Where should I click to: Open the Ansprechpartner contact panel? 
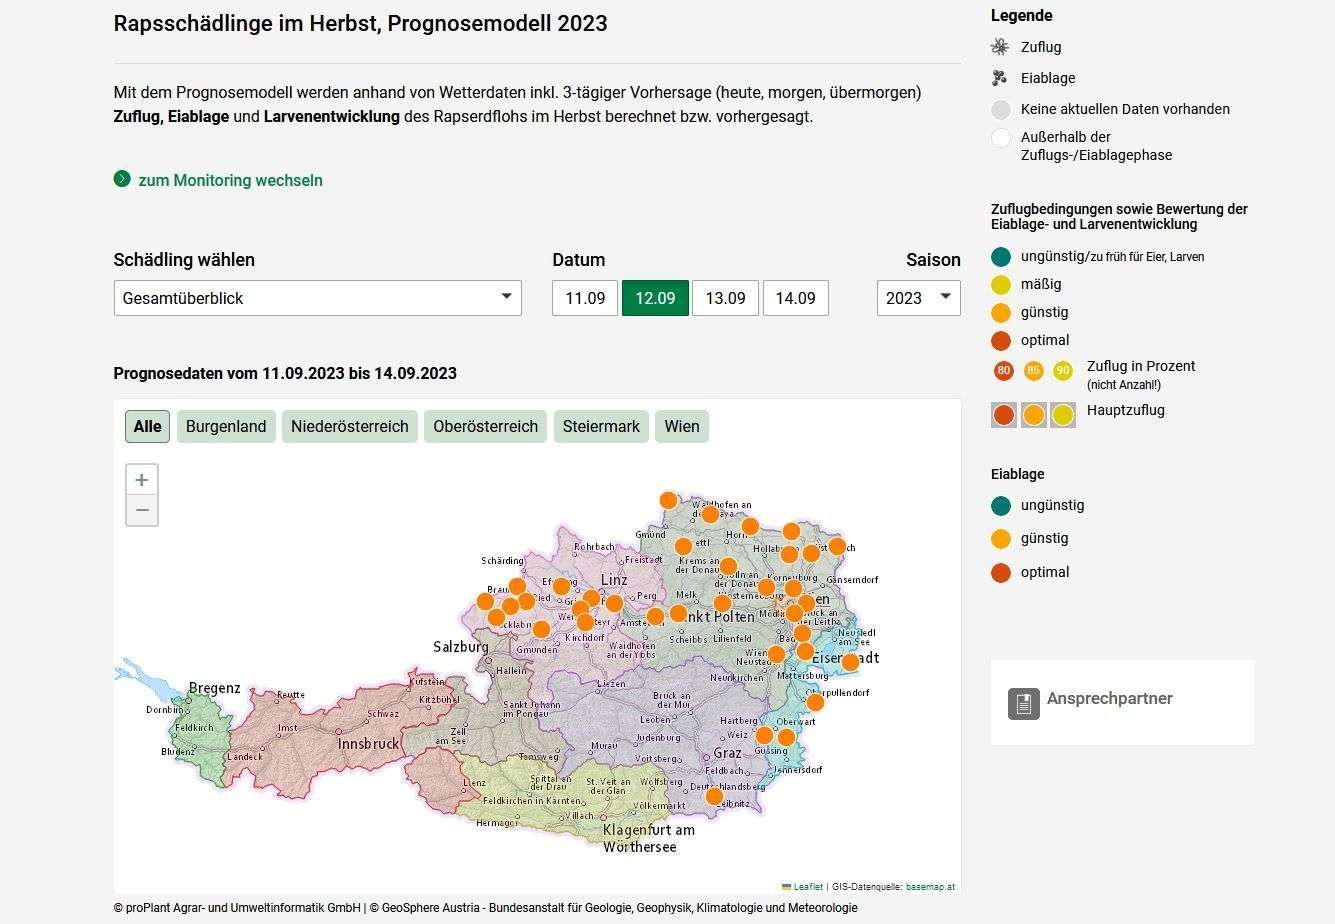click(1109, 699)
